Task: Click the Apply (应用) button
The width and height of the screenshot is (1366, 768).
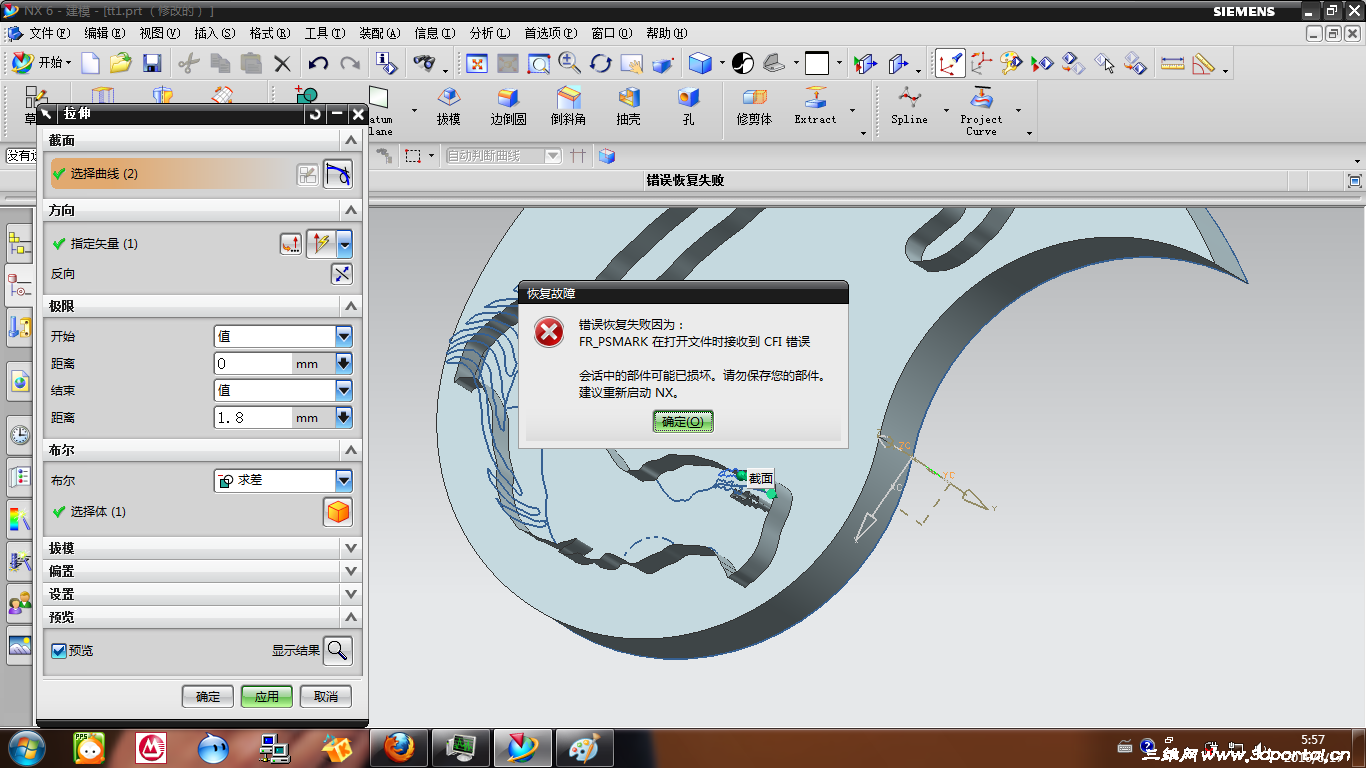Action: pyautogui.click(x=266, y=696)
